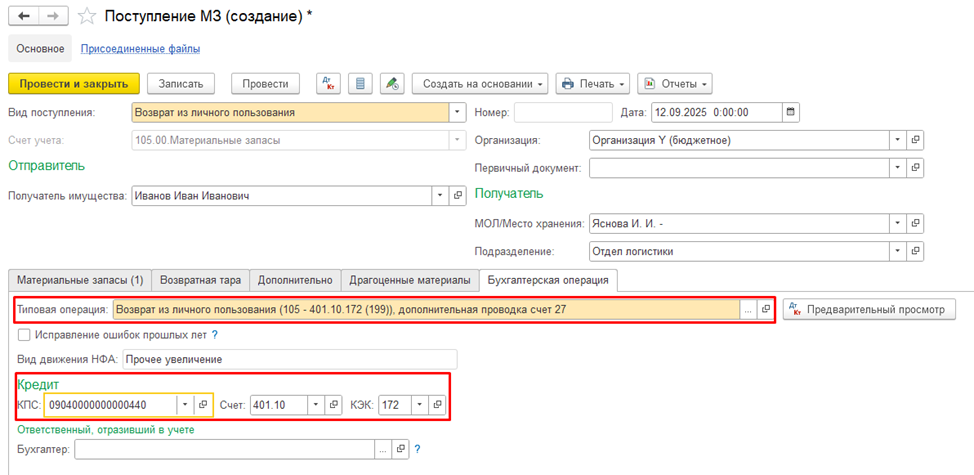This screenshot has height=475, width=974.
Task: Click Провести и закрыть button
Action: click(x=74, y=83)
